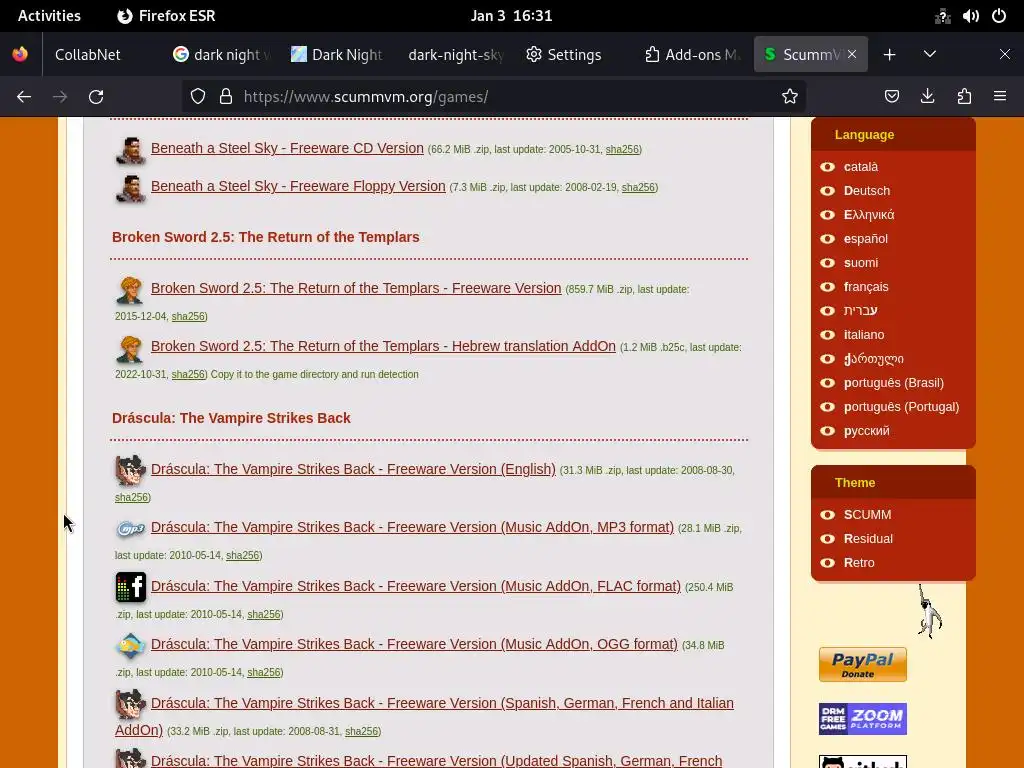Click the address bar URL field
This screenshot has width=1024, height=768.
496,97
